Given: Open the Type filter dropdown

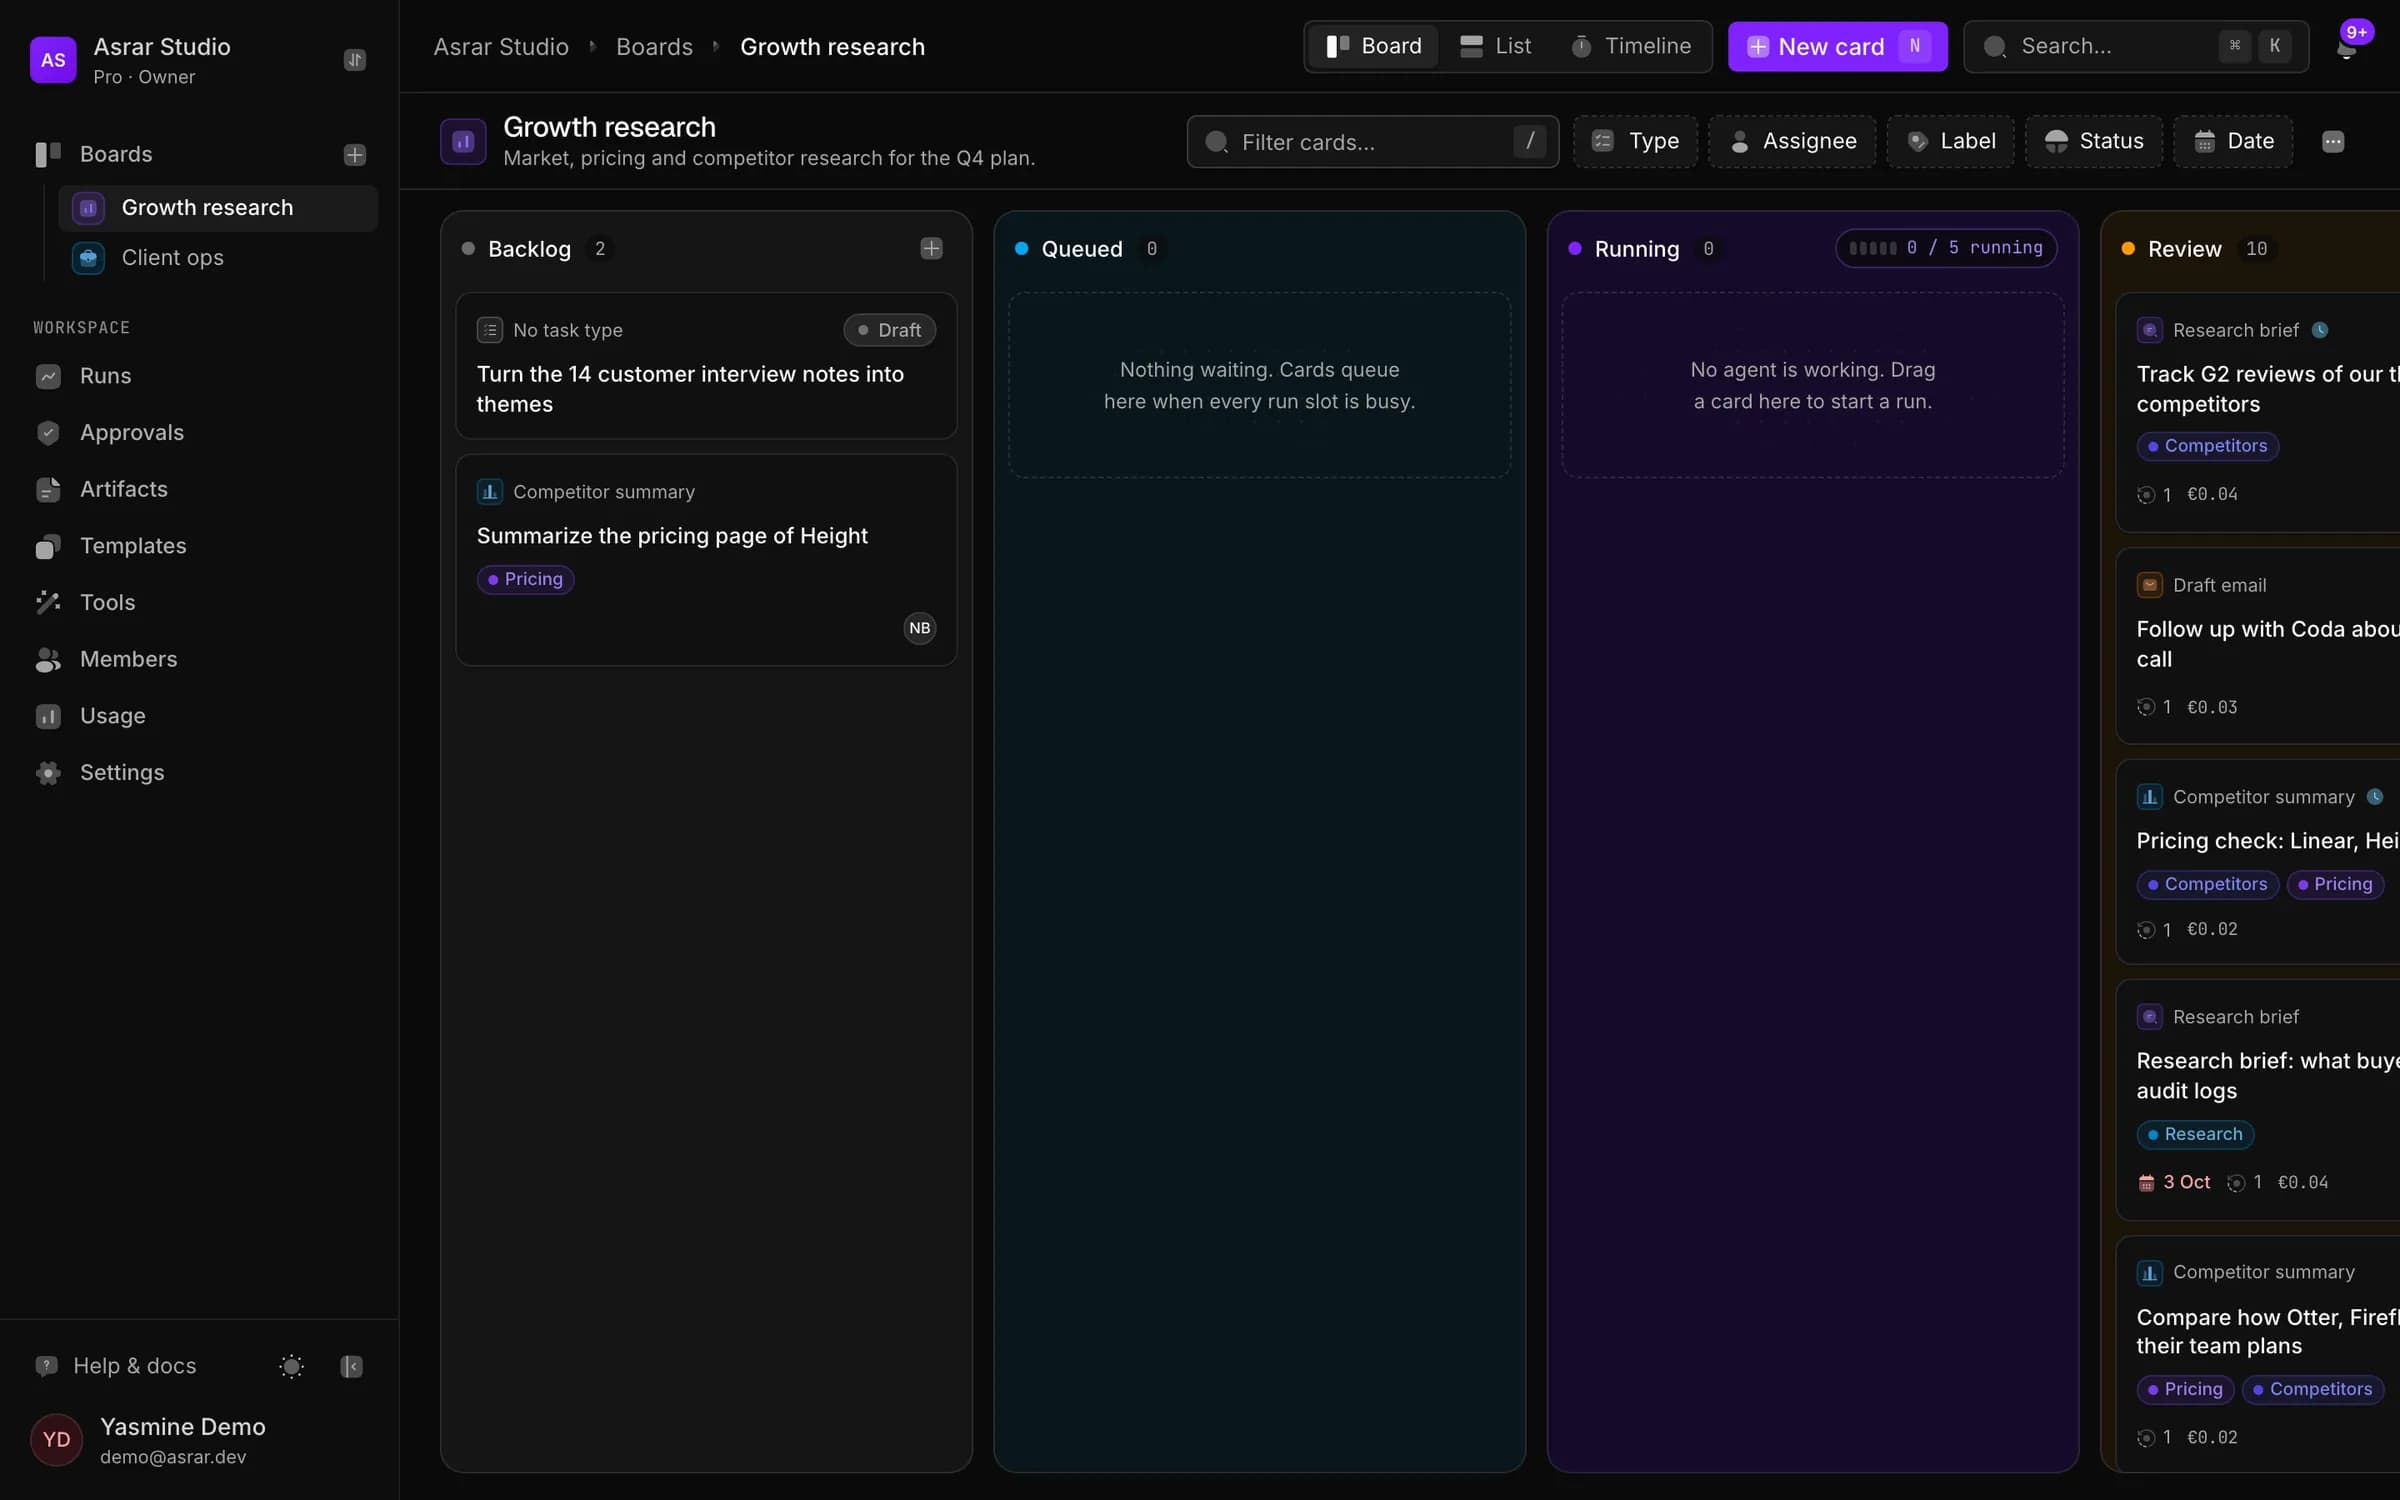Looking at the screenshot, I should click(x=1635, y=142).
